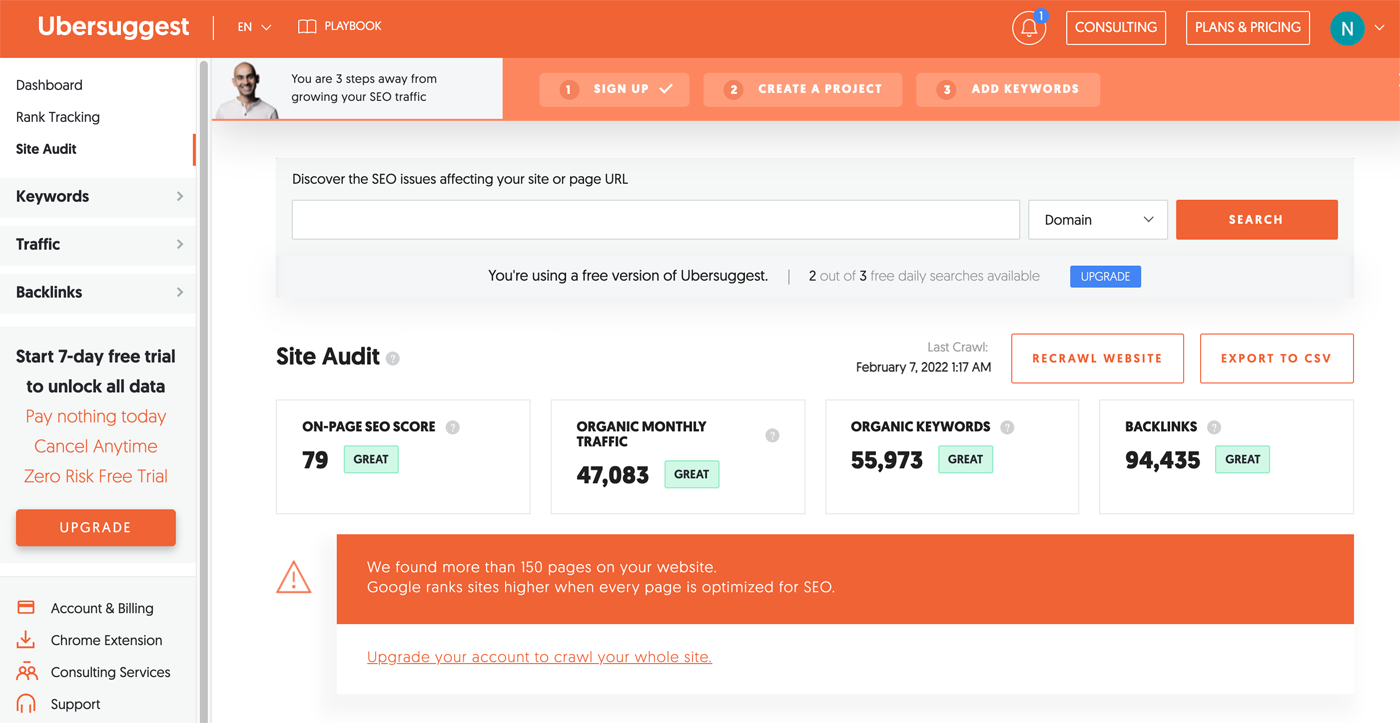1400x723 pixels.
Task: Open Rank Tracking in sidebar
Action: [x=58, y=117]
